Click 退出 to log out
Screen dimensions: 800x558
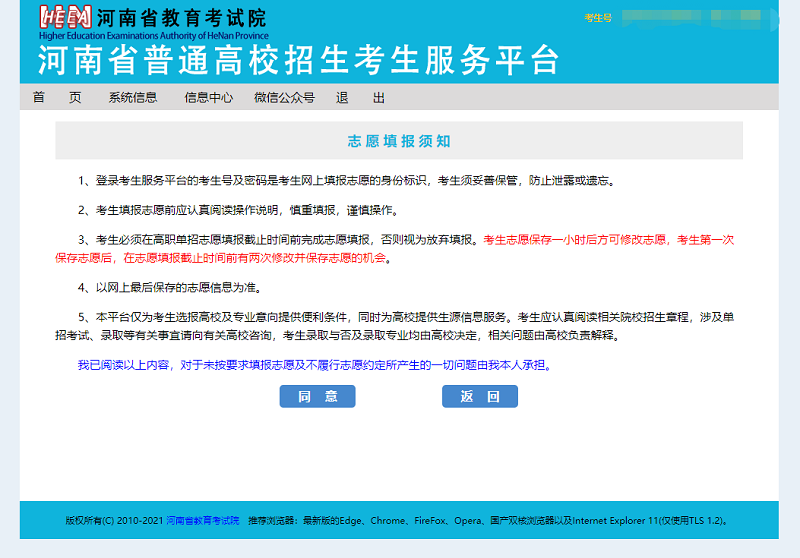[360, 97]
